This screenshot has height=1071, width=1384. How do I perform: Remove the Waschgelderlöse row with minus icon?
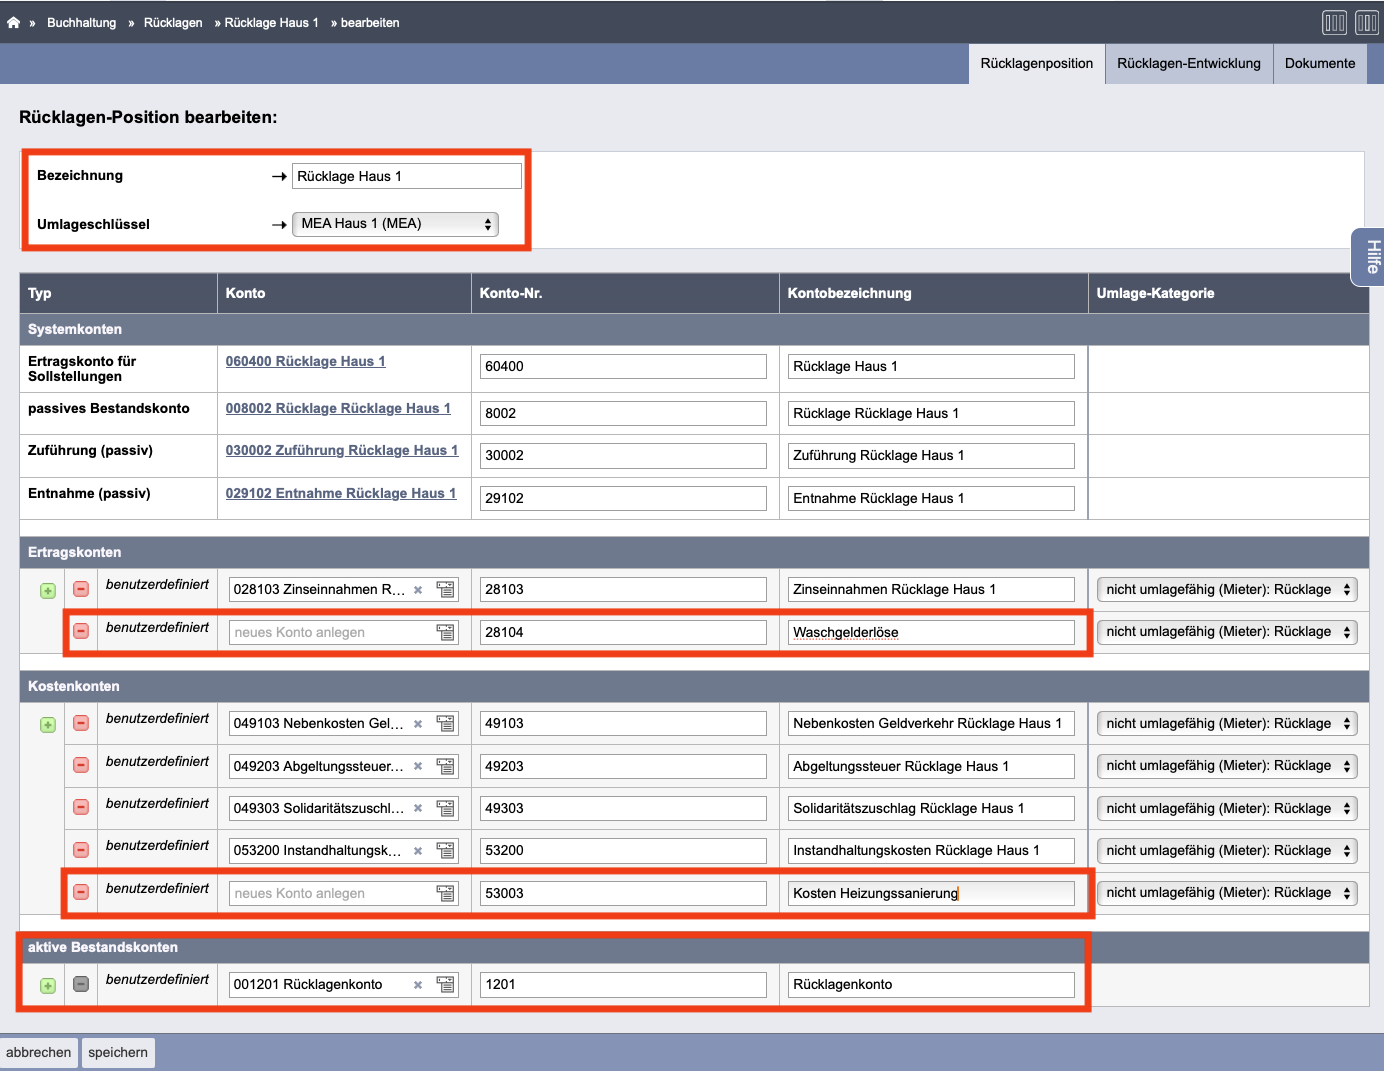(81, 631)
